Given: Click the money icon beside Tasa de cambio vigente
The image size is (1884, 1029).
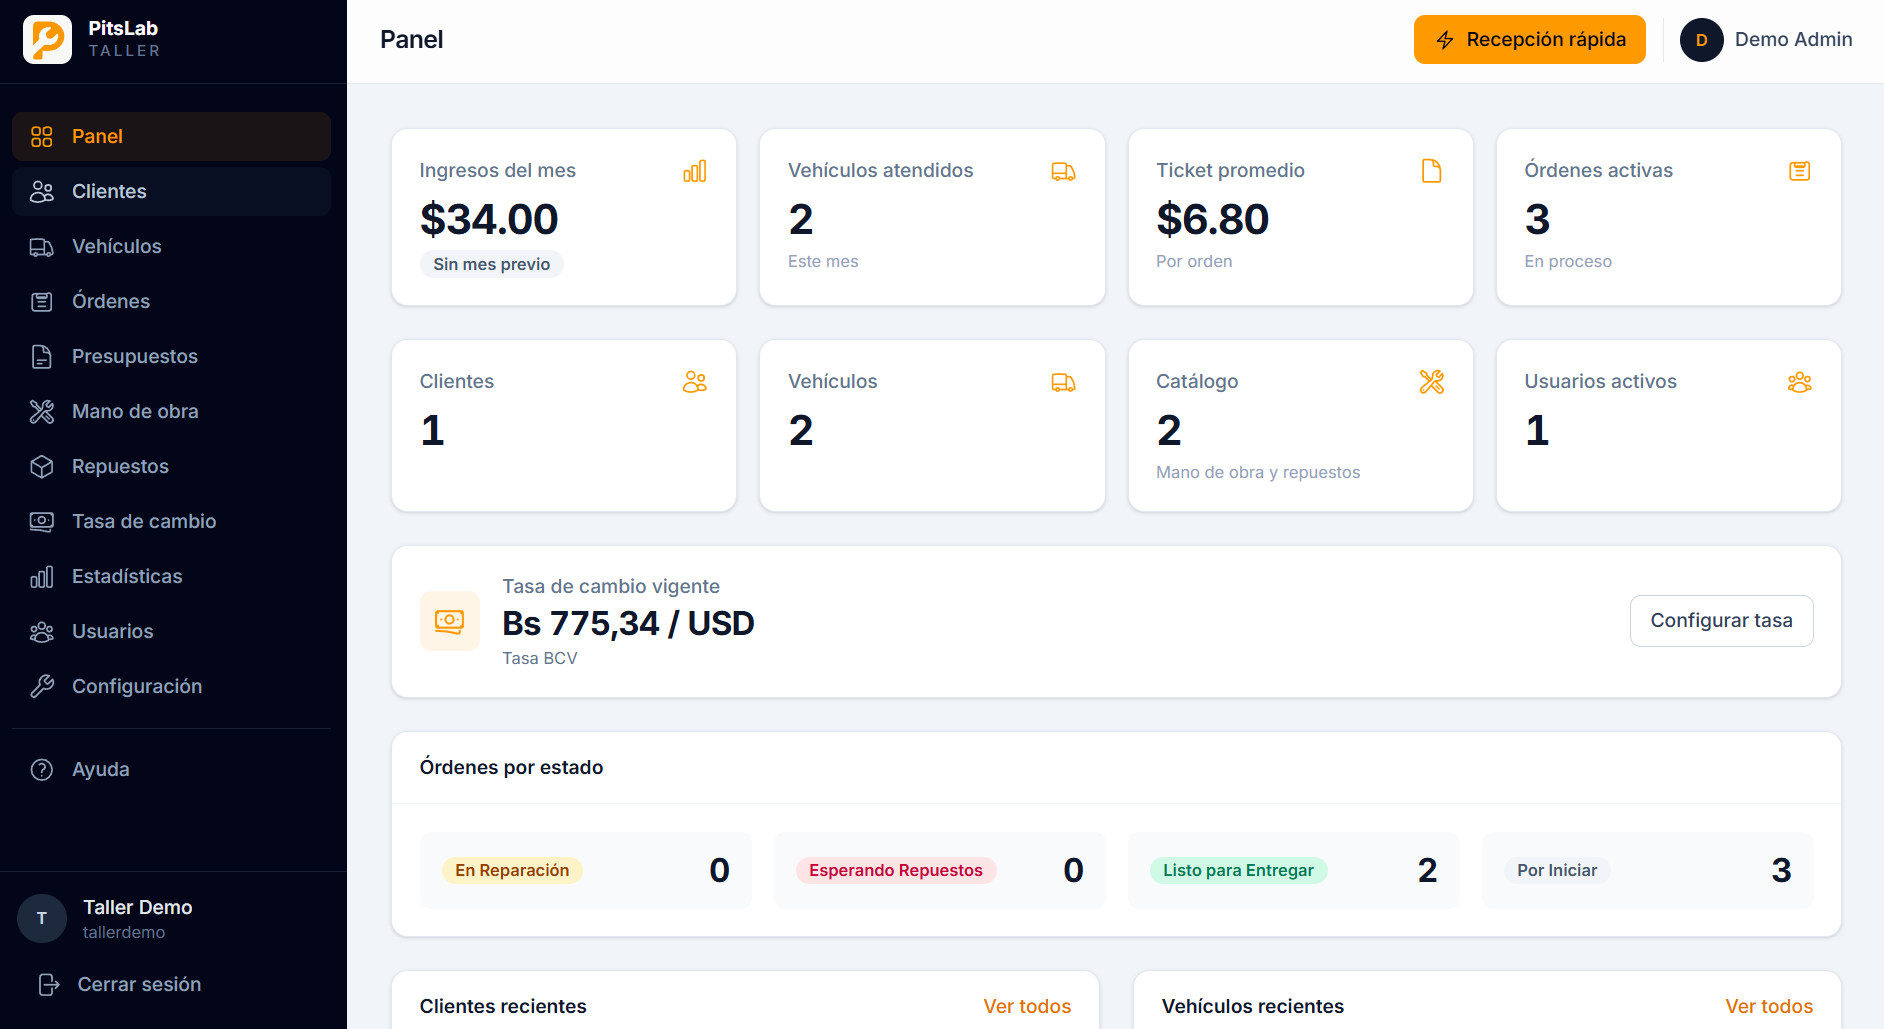Looking at the screenshot, I should pos(450,621).
